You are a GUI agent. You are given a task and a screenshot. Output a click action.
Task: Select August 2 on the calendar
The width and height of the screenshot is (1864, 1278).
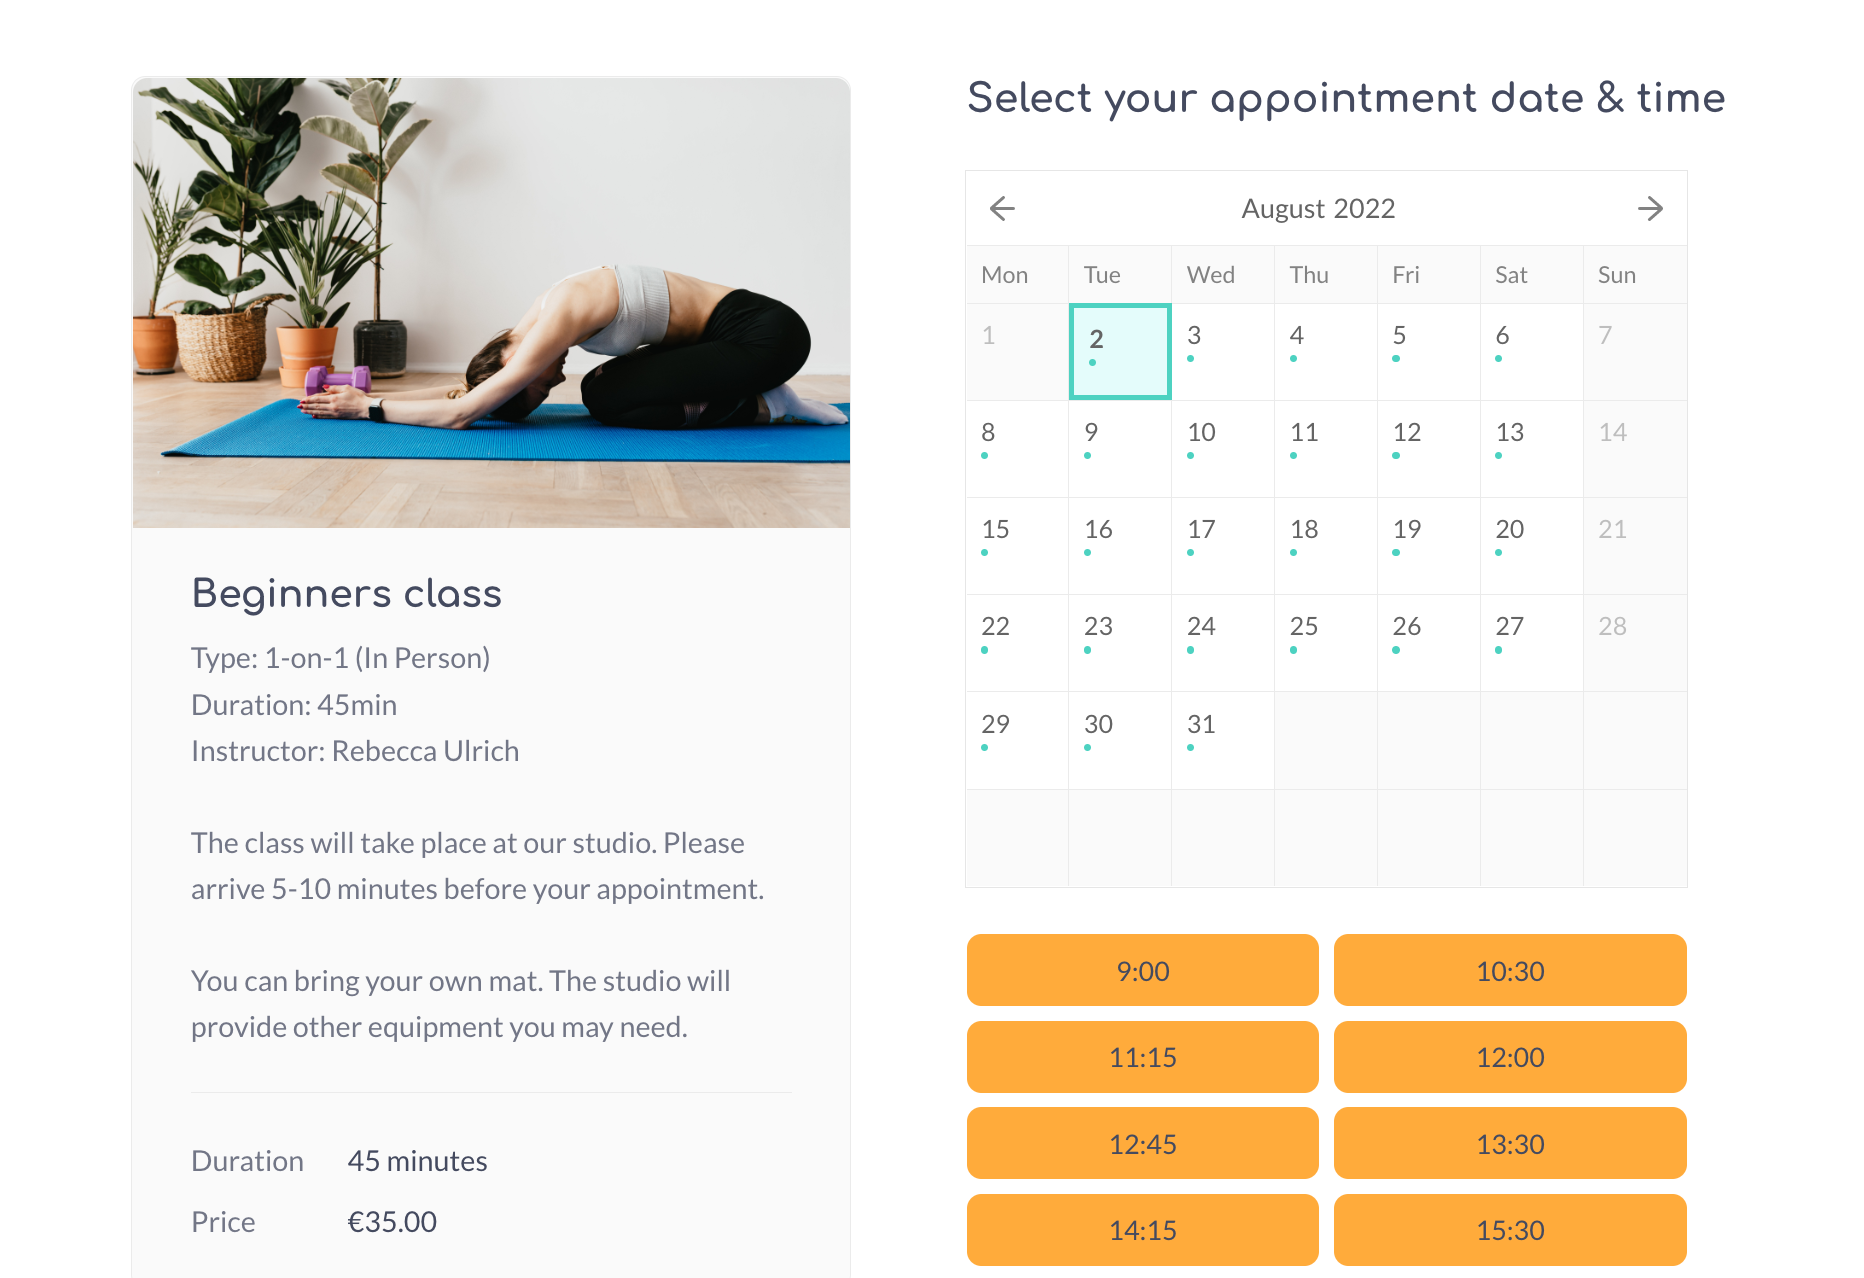[1120, 352]
